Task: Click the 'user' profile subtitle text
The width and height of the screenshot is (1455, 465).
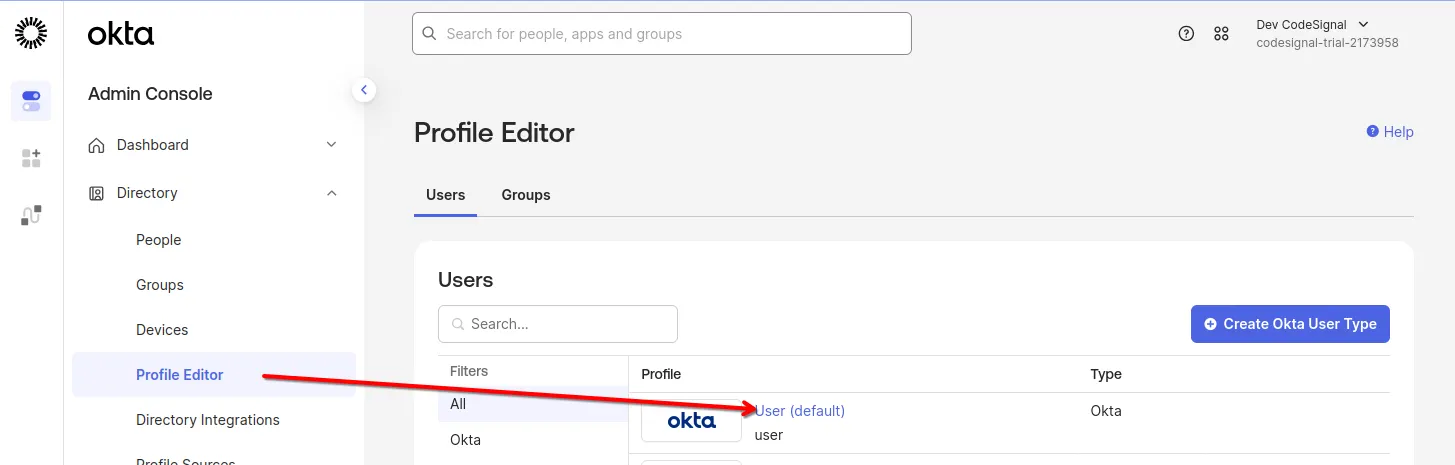Action: (x=769, y=435)
